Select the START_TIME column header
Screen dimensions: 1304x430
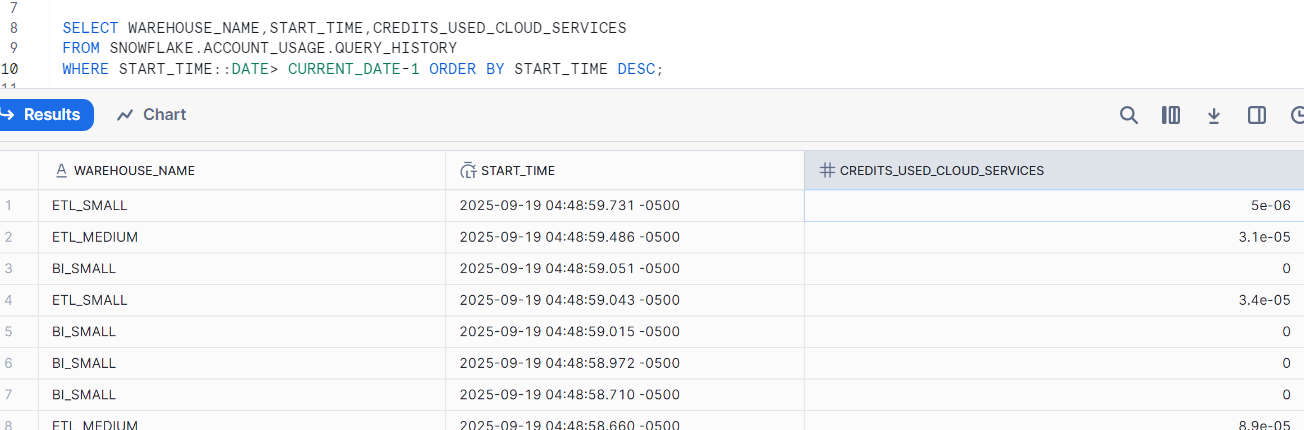coord(625,170)
